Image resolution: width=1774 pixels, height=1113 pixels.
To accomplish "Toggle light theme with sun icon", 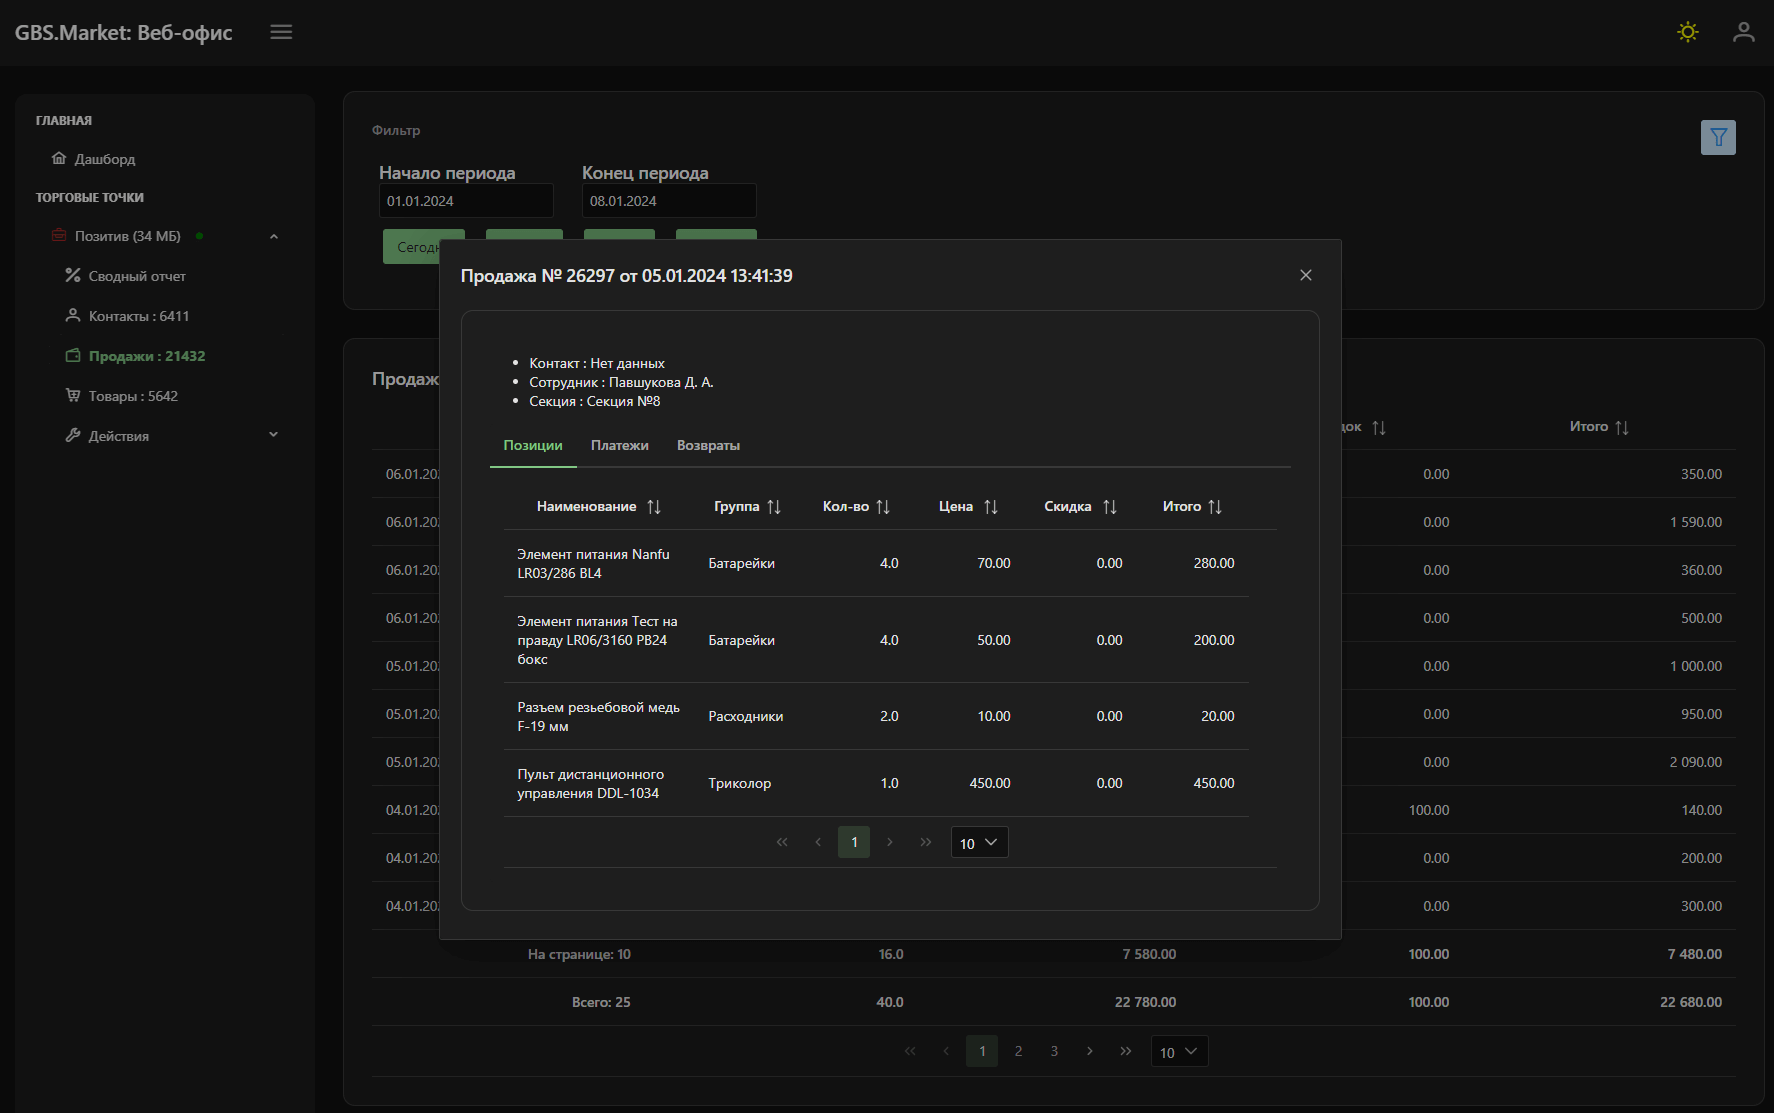I will (x=1687, y=32).
